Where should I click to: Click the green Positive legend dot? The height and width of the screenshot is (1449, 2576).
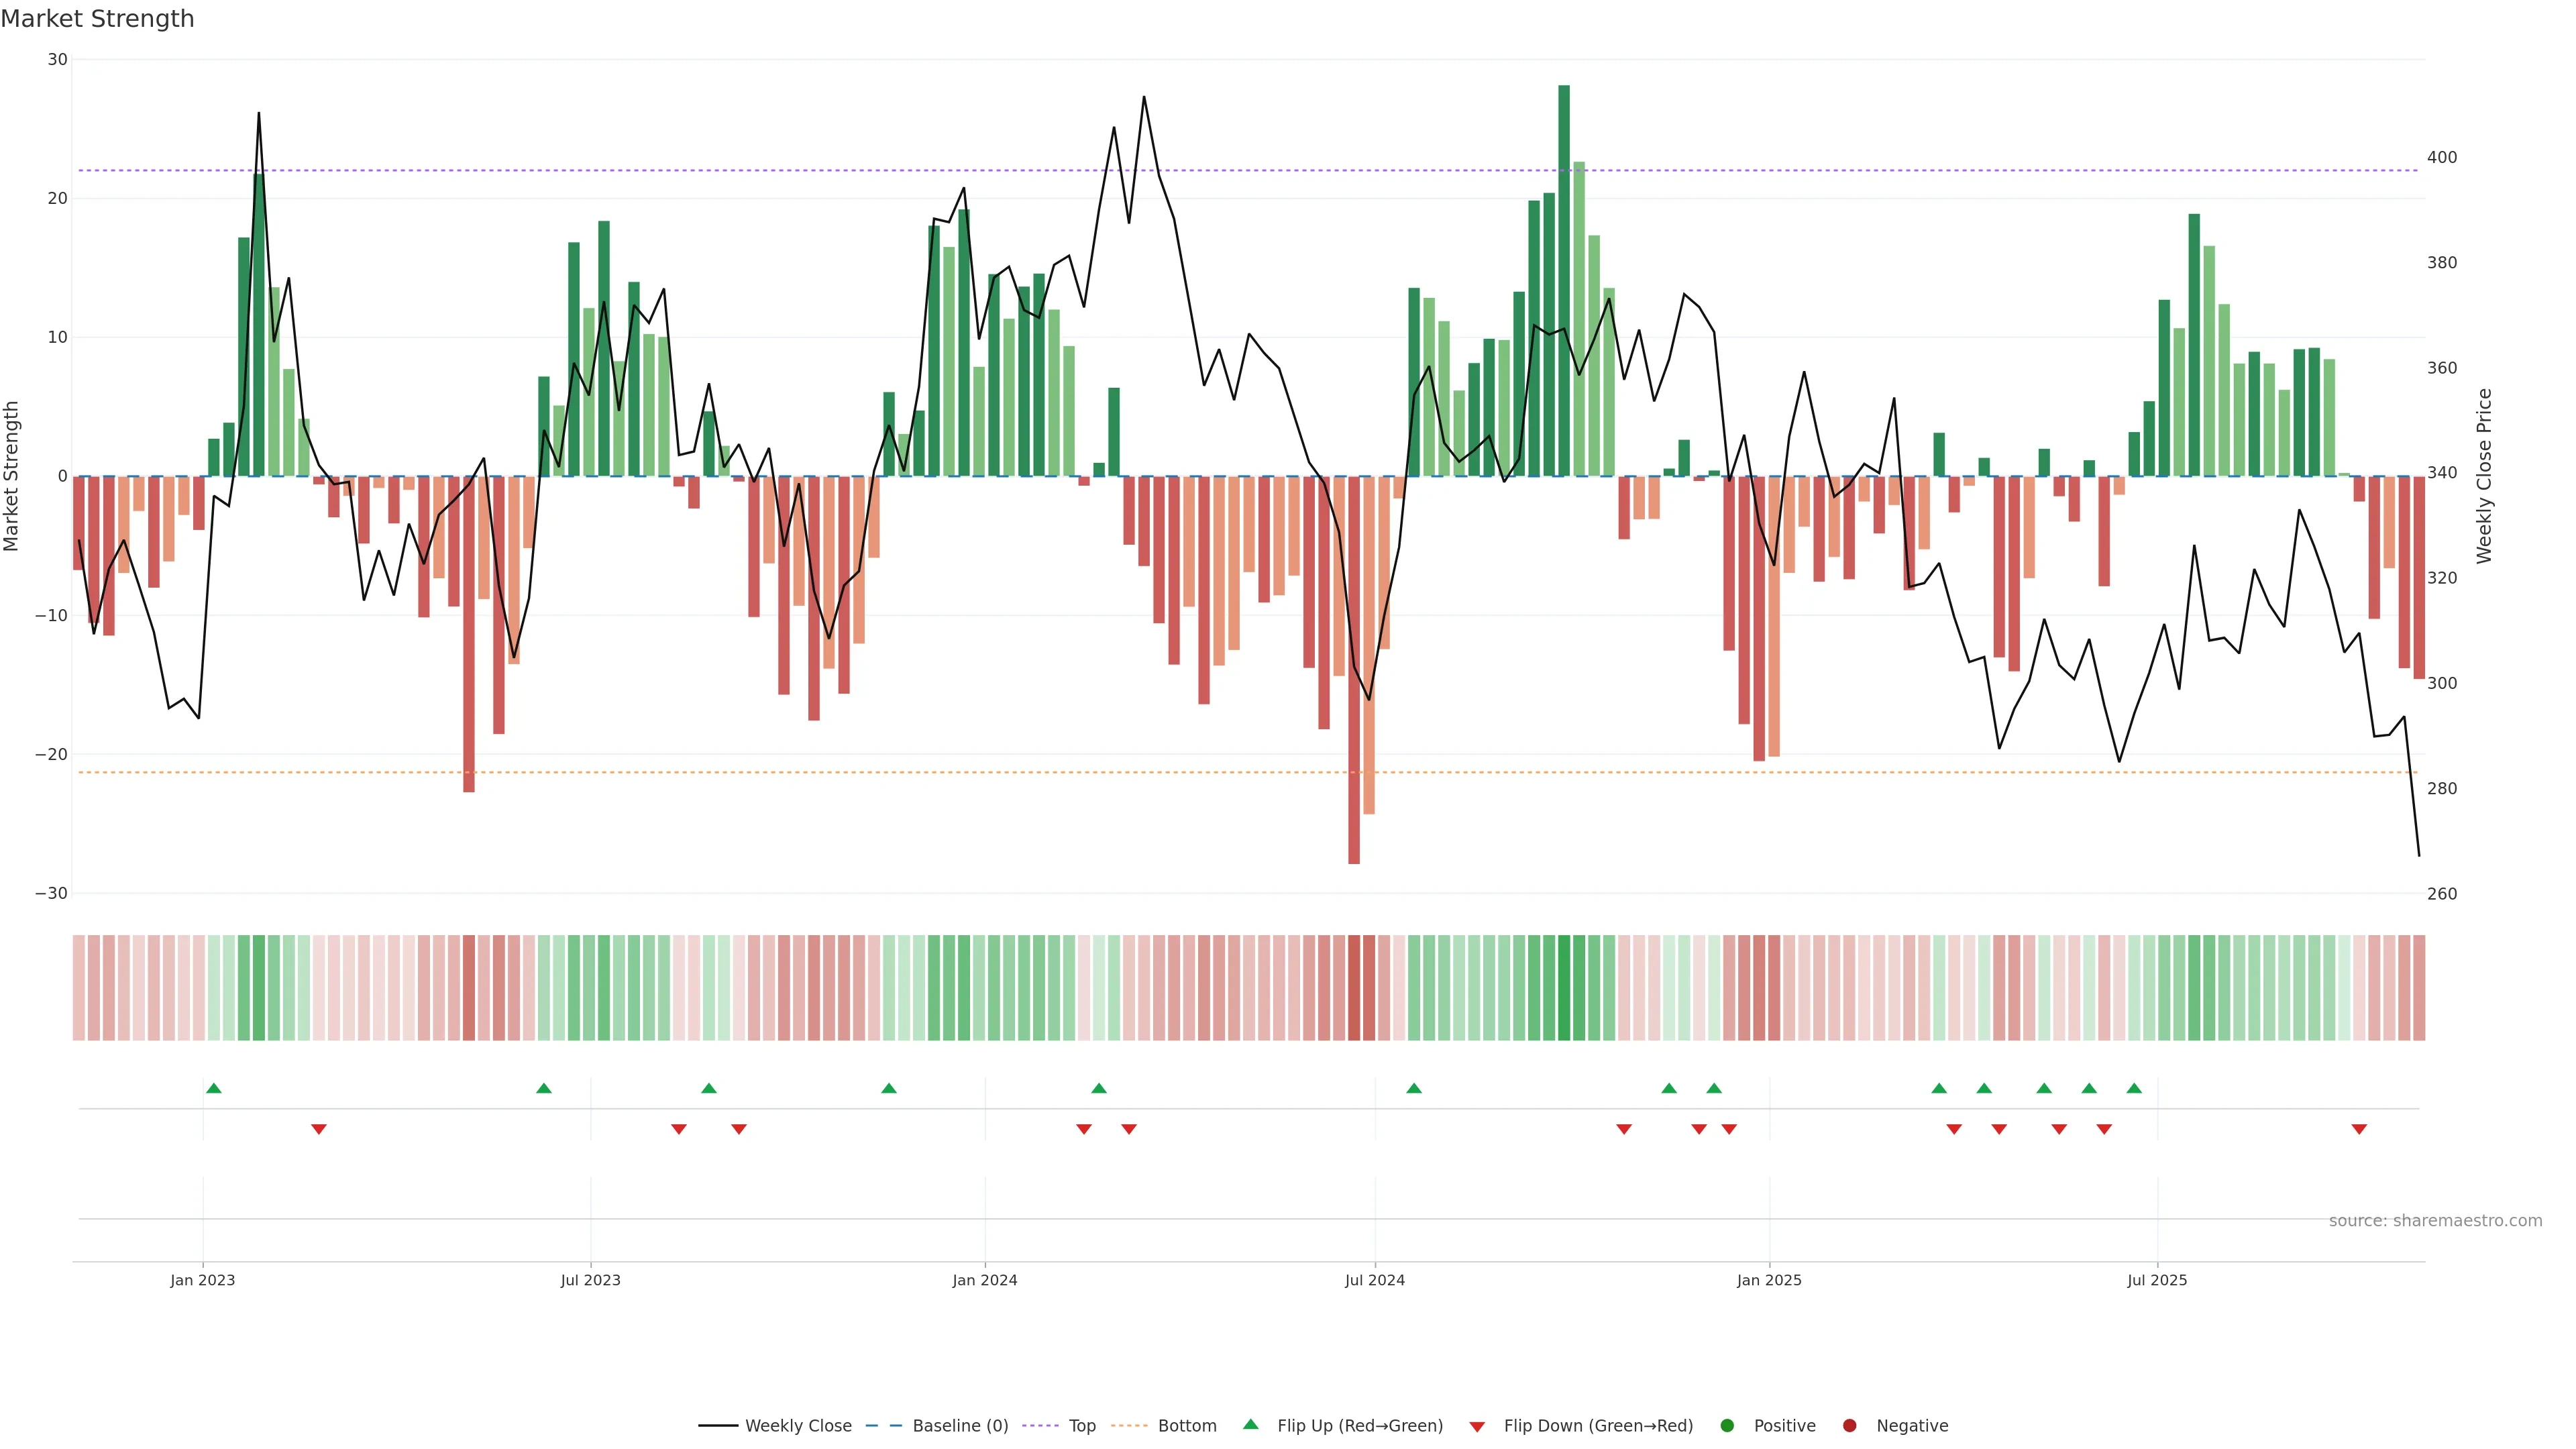coord(1727,1425)
